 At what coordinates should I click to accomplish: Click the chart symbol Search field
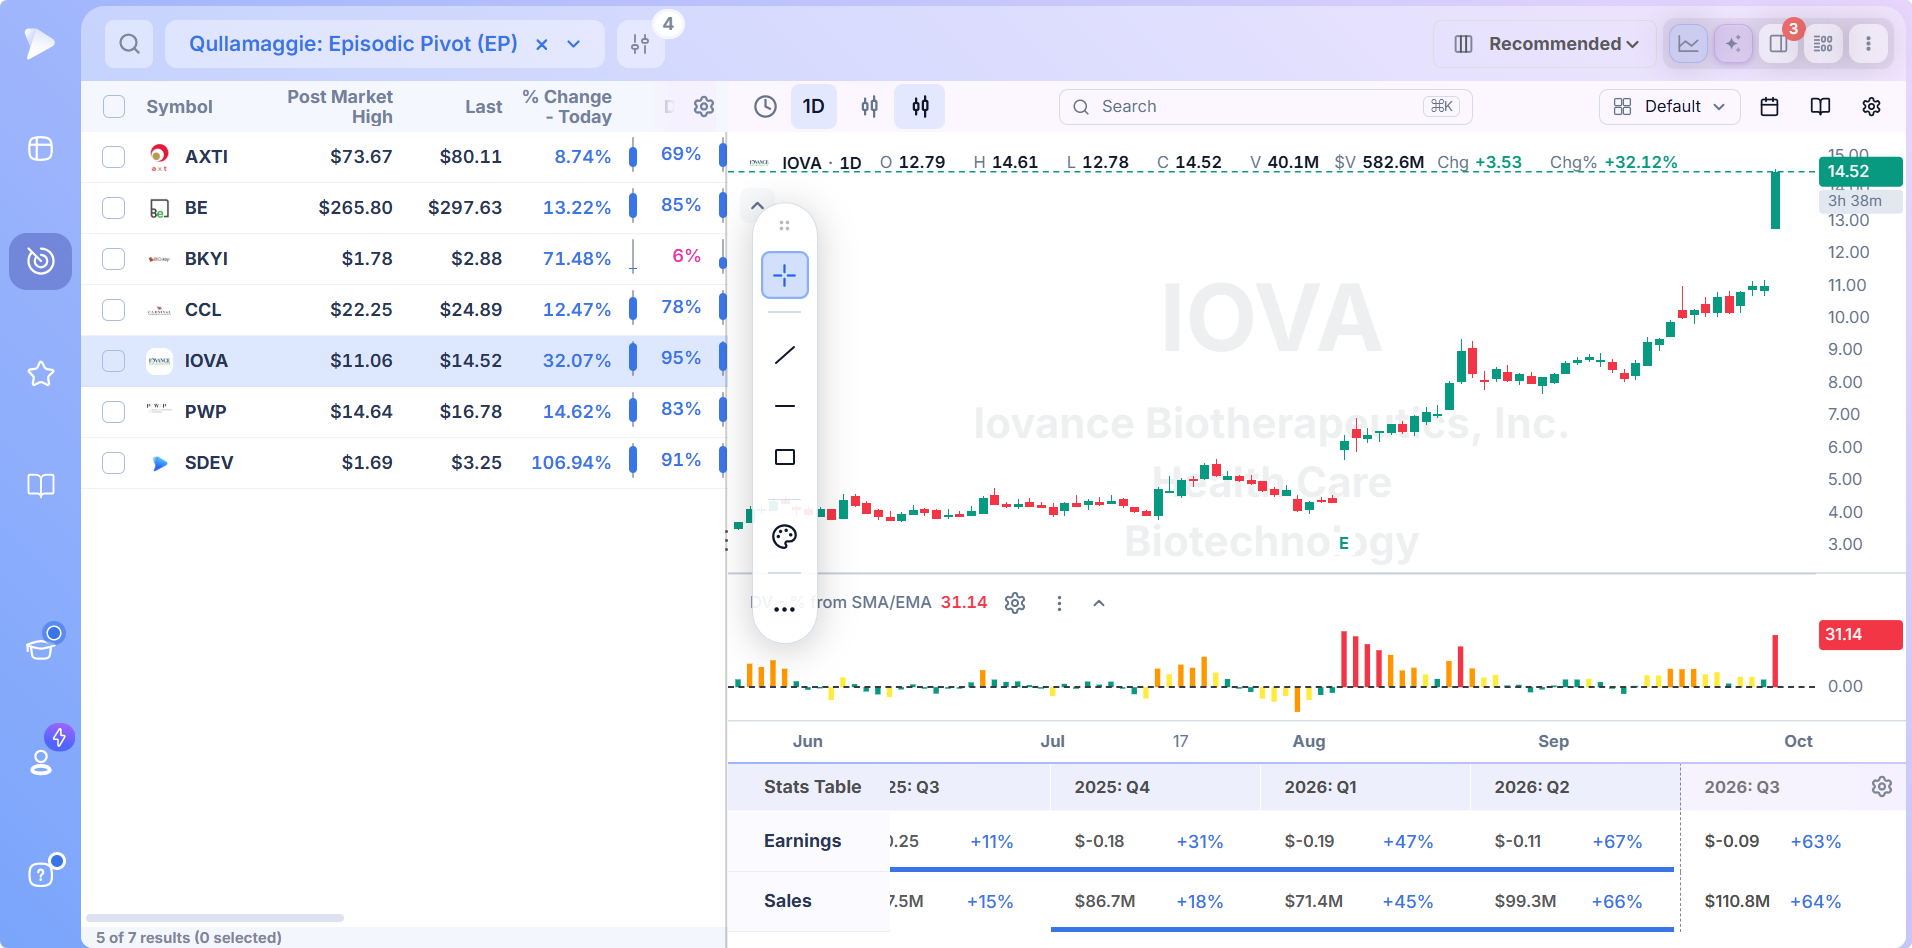coord(1266,107)
